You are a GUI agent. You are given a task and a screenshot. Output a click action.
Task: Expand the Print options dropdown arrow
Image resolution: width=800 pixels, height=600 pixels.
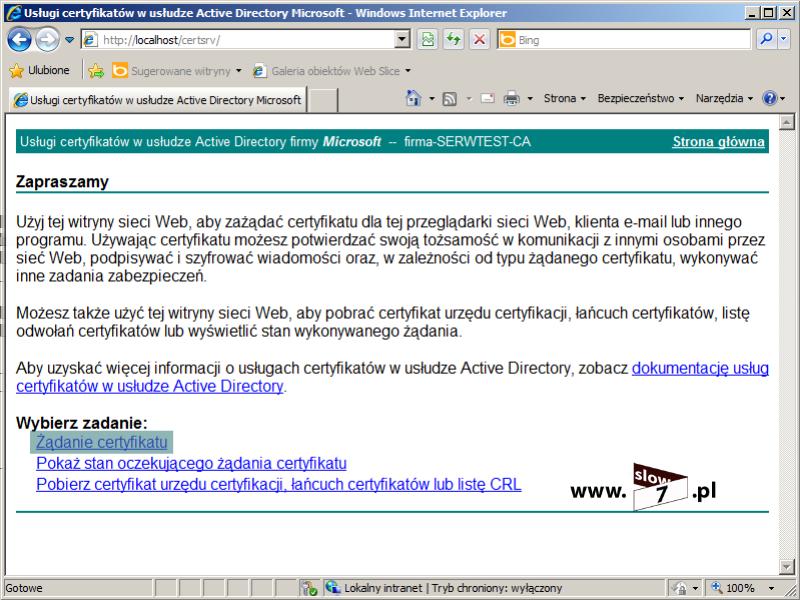[x=530, y=98]
